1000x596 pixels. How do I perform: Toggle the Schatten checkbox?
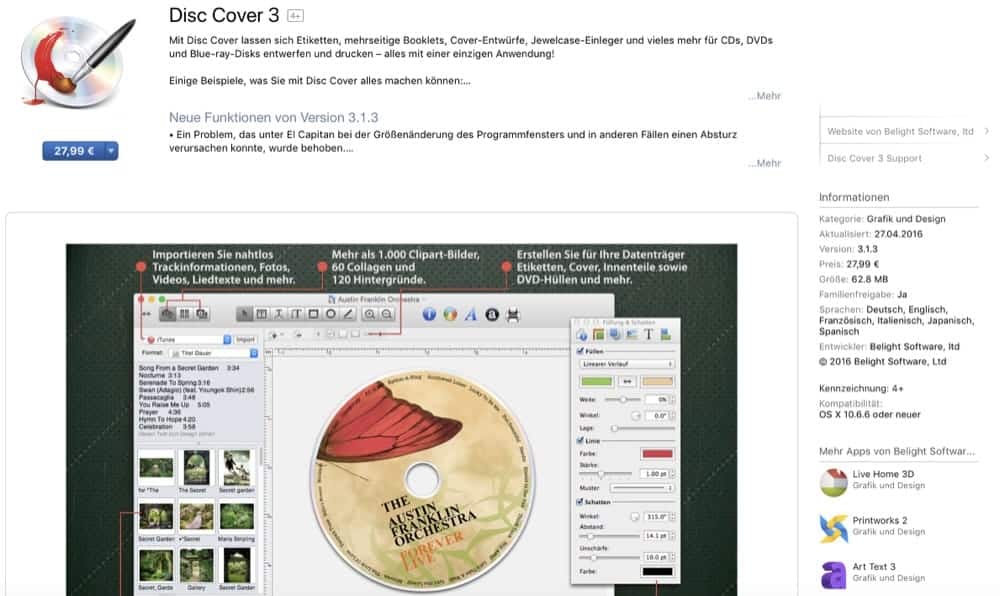(580, 502)
